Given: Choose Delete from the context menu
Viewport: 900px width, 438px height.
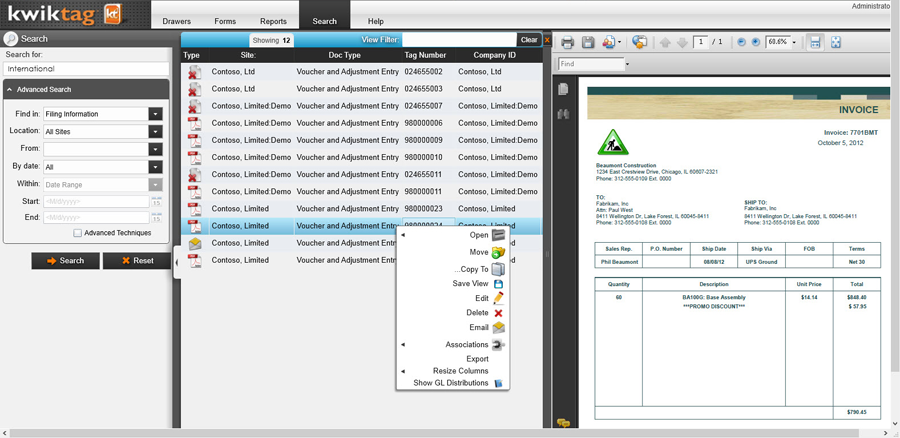Looking at the screenshot, I should [x=453, y=313].
